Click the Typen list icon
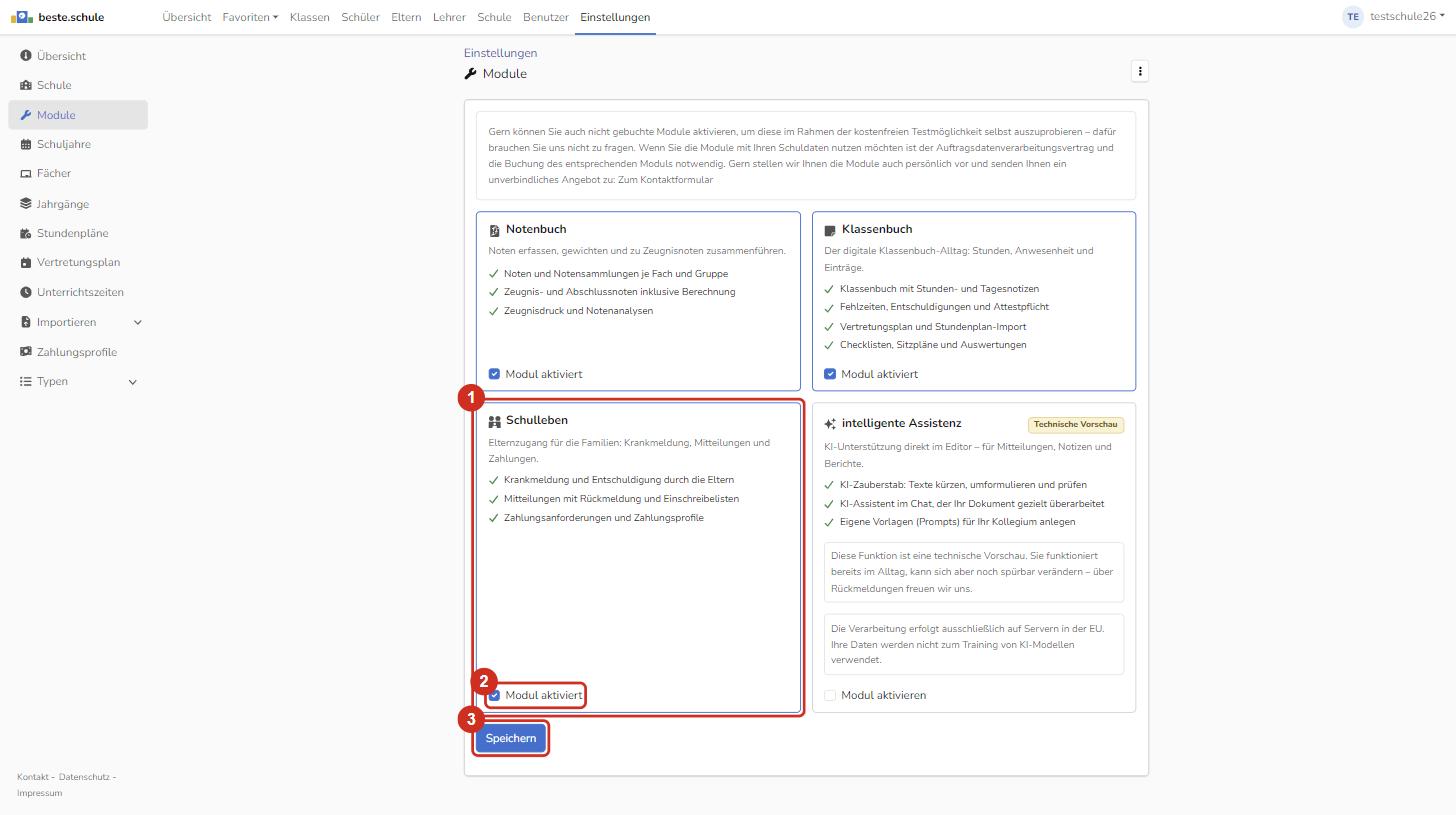This screenshot has height=815, width=1456. pos(26,381)
